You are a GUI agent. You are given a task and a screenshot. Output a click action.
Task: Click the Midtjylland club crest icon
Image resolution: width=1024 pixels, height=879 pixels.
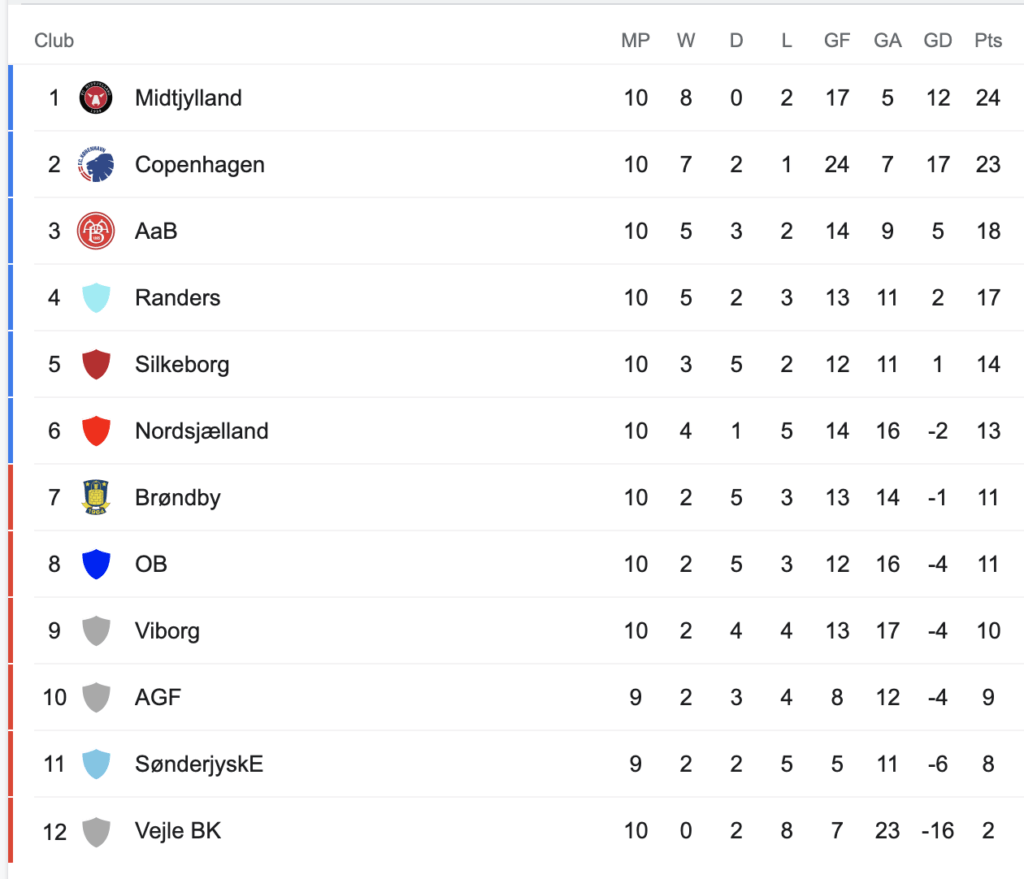[x=96, y=98]
